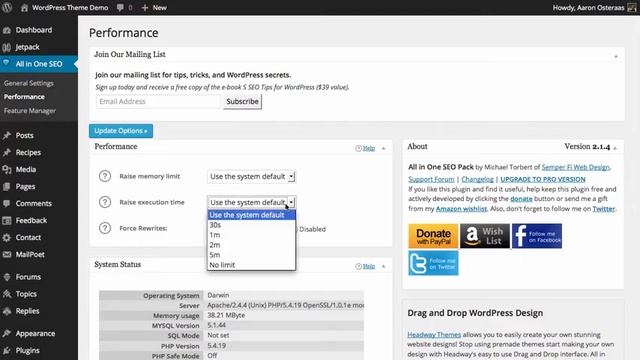The height and width of the screenshot is (360, 640).
Task: Close the Raise execution time dropdown arrow
Action: point(291,202)
